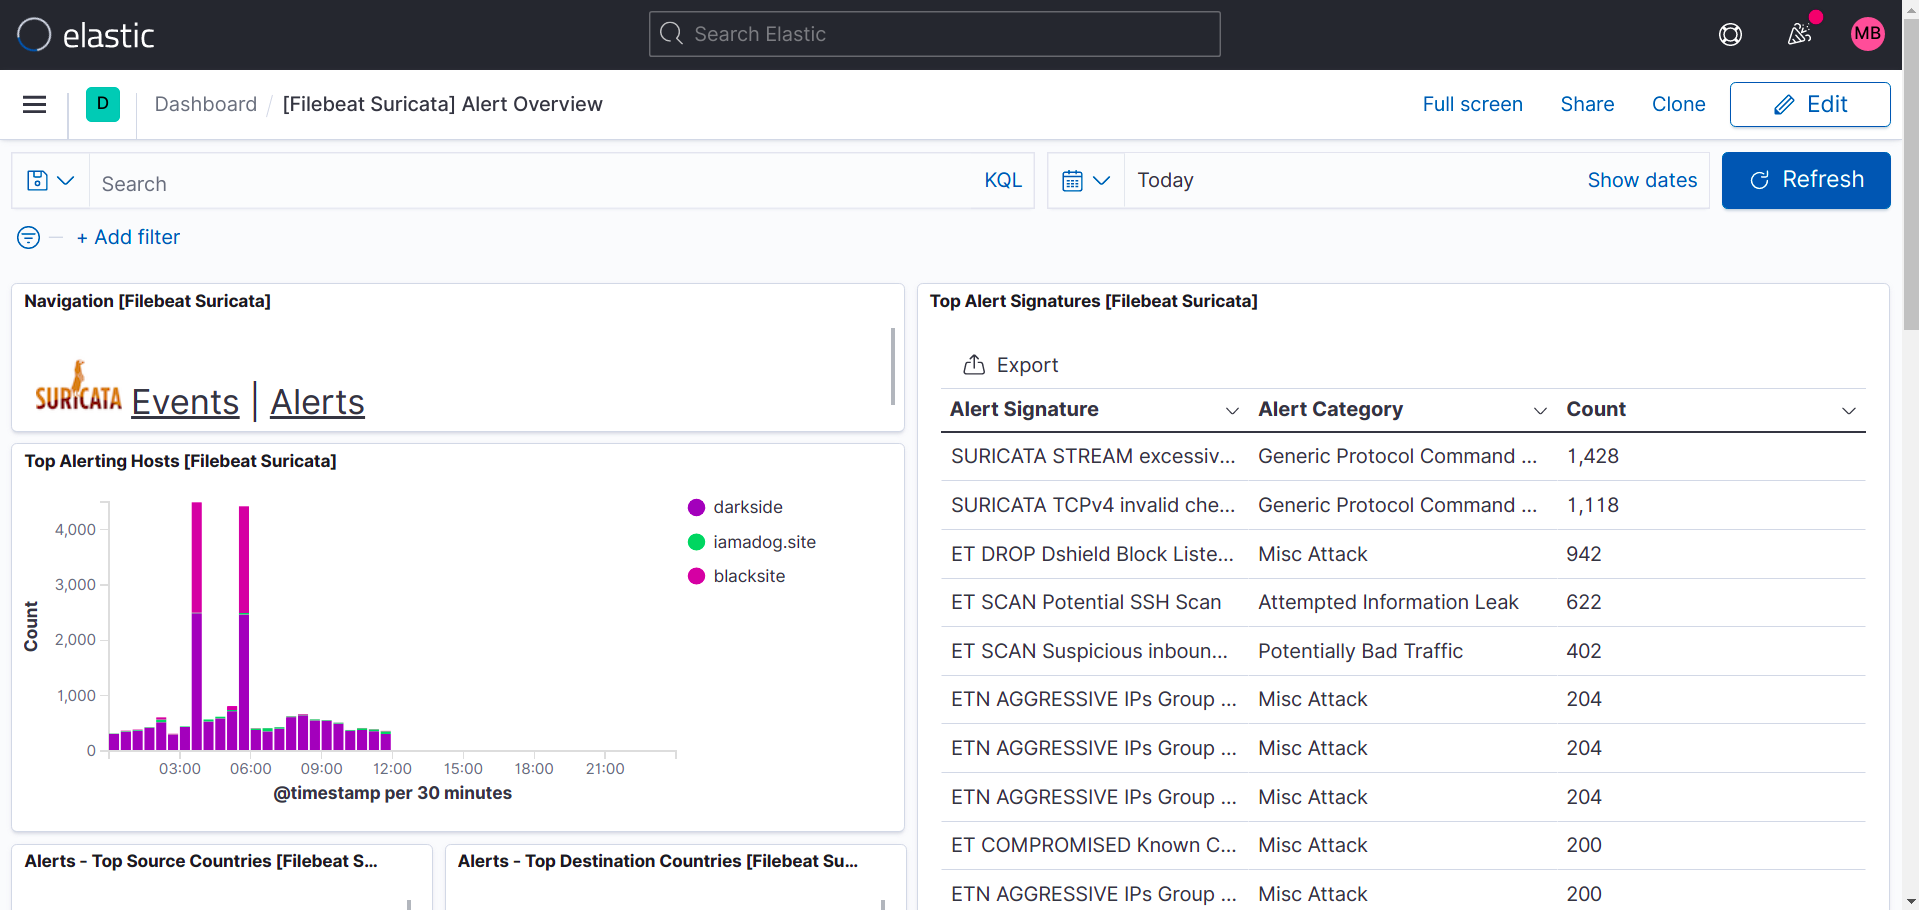Image resolution: width=1919 pixels, height=910 pixels.
Task: Click 'Navigation [Filebeat Suricata]' panel title
Action: pyautogui.click(x=147, y=301)
